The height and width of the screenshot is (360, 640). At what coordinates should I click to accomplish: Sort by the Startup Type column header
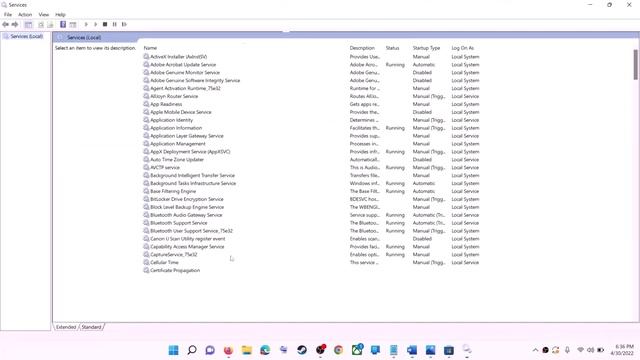(426, 48)
